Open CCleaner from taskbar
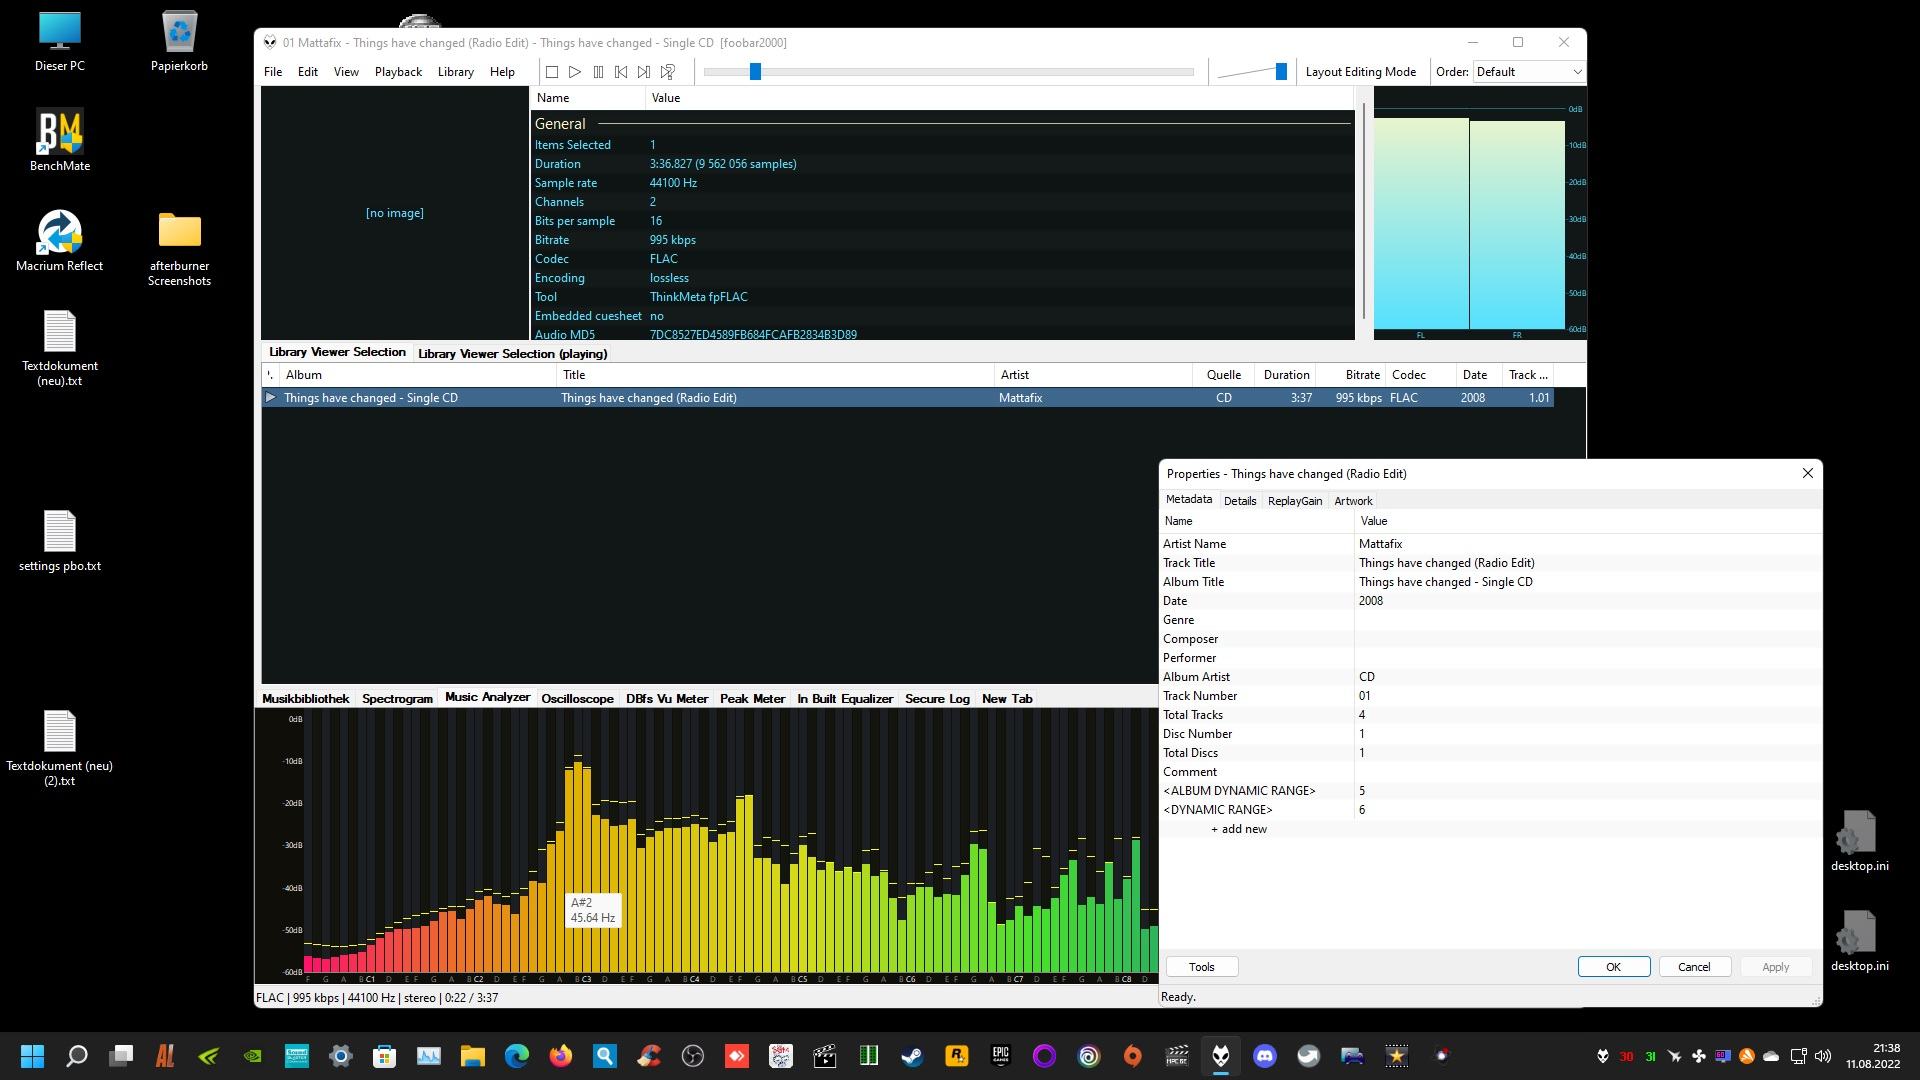The height and width of the screenshot is (1080, 1920). coord(649,1056)
